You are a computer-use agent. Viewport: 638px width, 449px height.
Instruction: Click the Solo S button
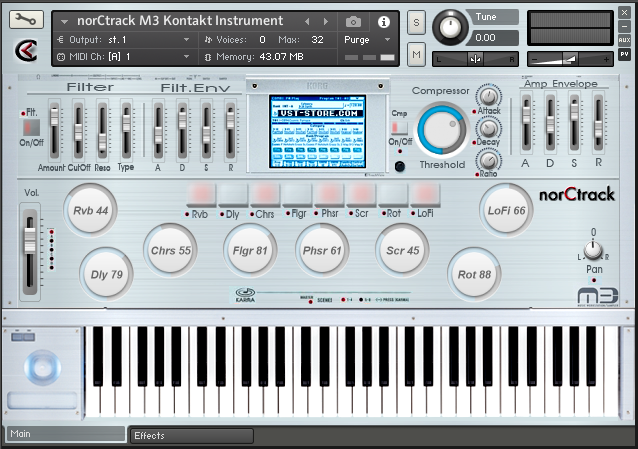point(416,22)
